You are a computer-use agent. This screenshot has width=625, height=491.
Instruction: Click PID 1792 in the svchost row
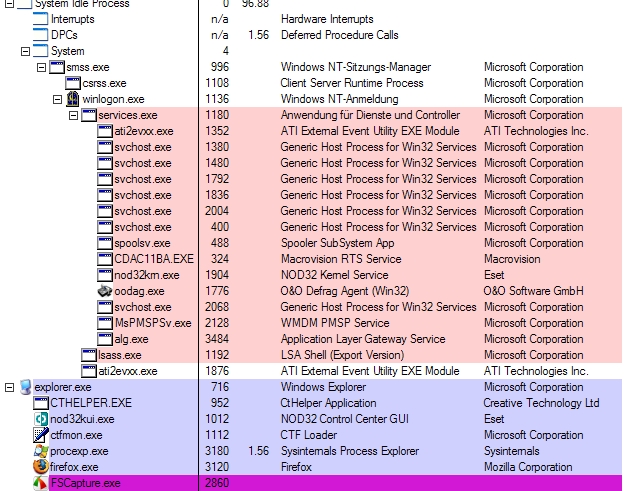pos(217,179)
